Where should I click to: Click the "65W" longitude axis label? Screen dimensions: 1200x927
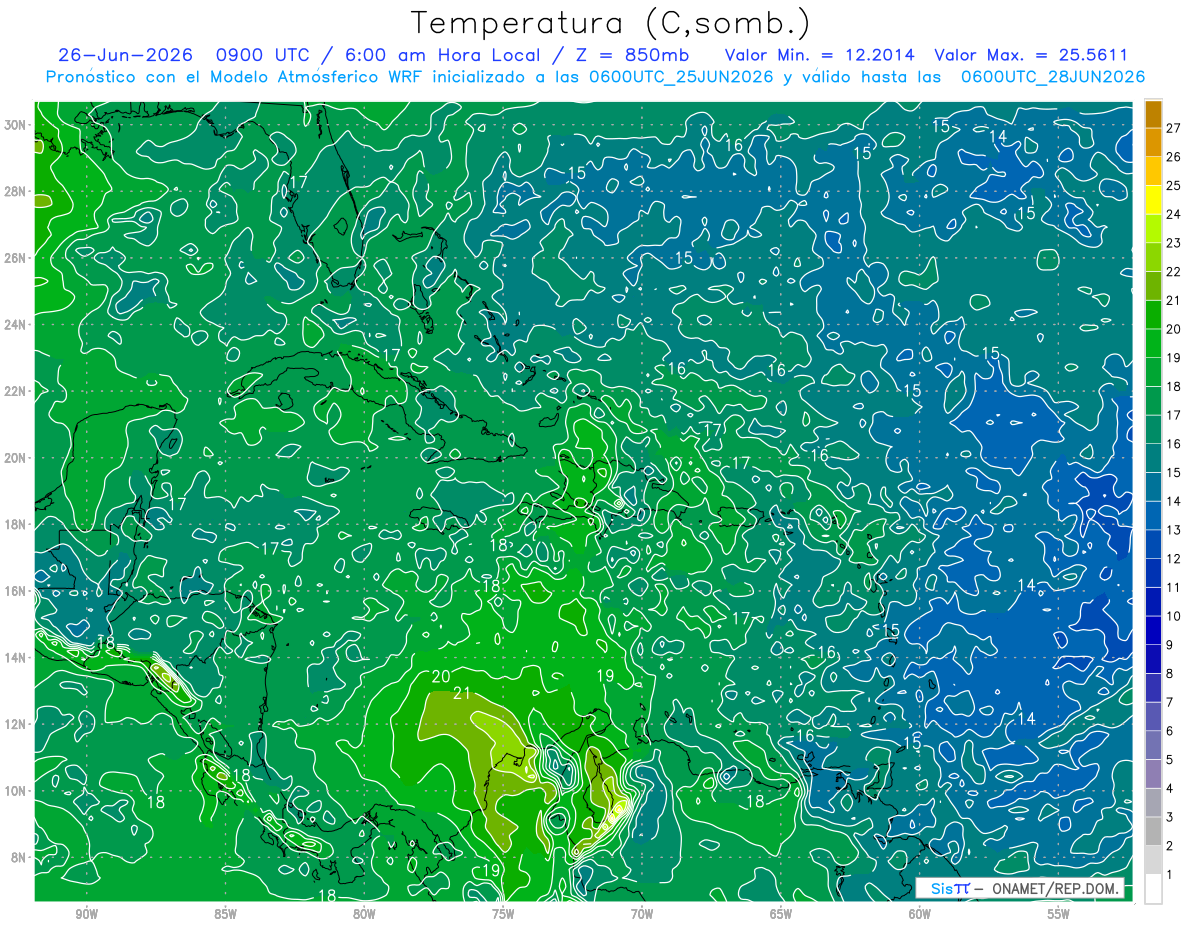pos(781,913)
